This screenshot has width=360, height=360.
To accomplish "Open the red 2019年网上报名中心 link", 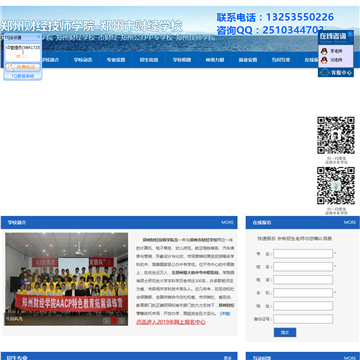I will (171, 322).
